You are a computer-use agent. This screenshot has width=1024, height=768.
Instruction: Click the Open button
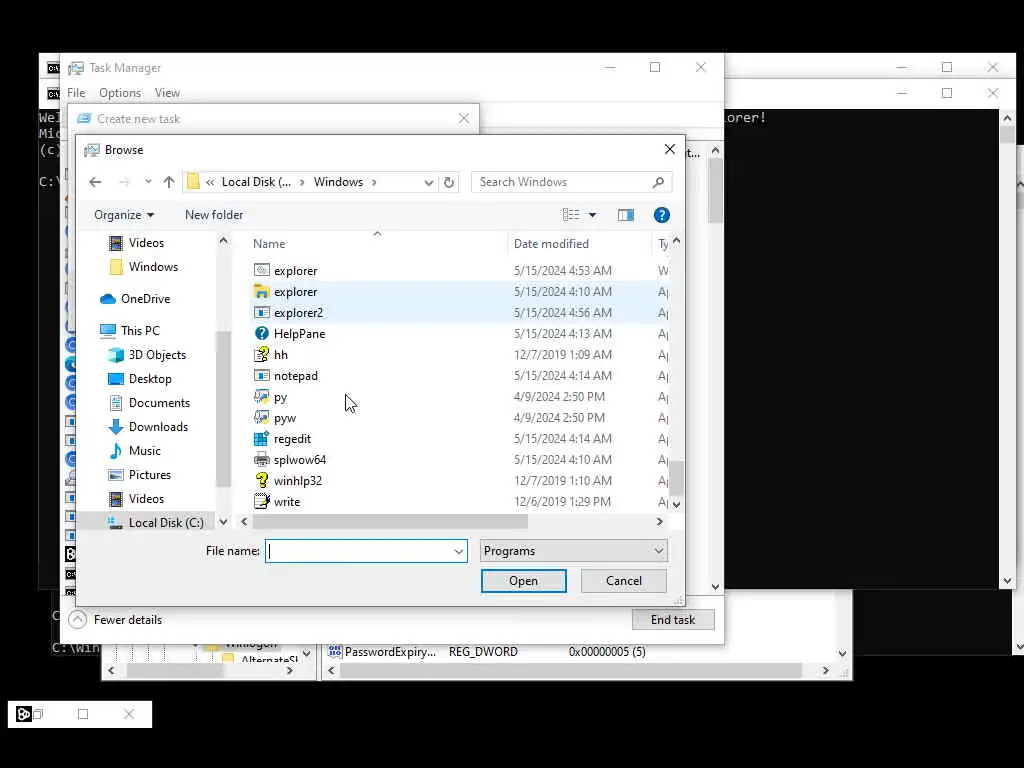524,581
